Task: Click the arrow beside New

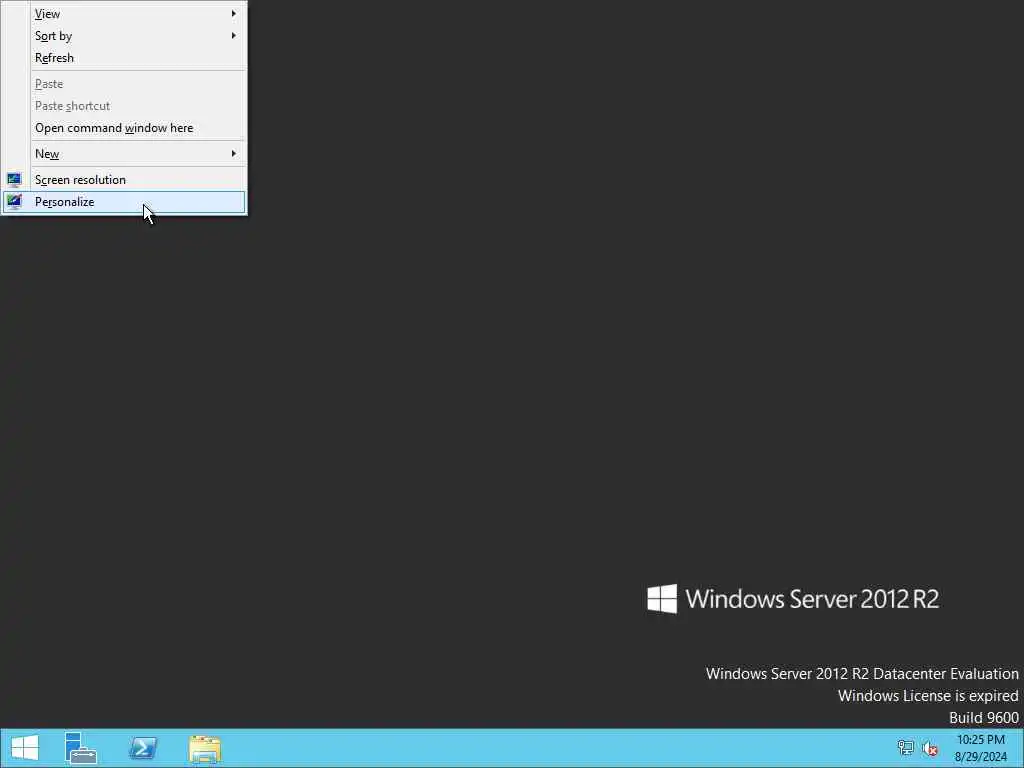Action: (x=234, y=154)
